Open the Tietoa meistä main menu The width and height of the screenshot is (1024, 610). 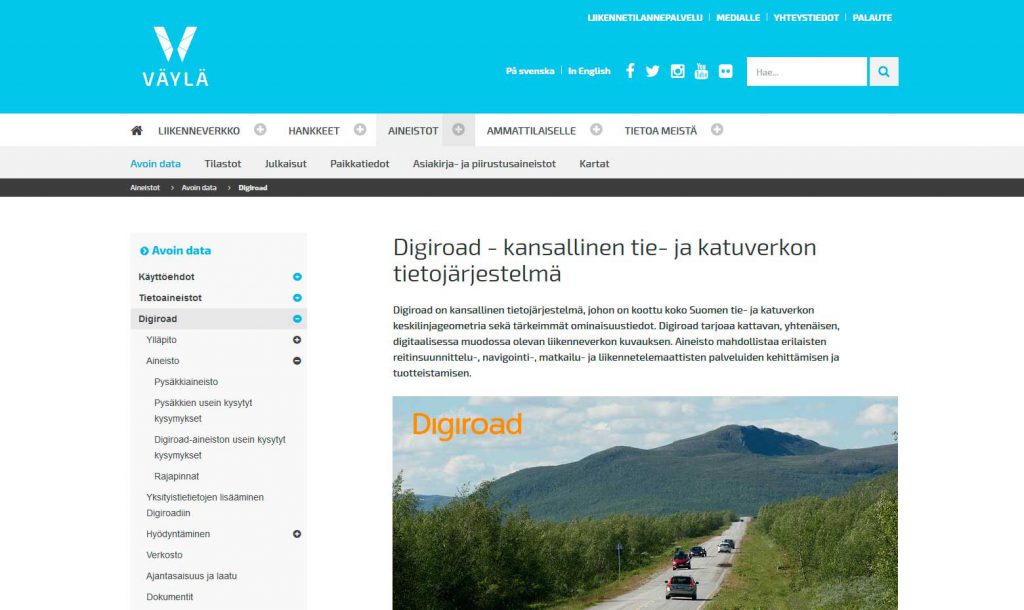[660, 131]
